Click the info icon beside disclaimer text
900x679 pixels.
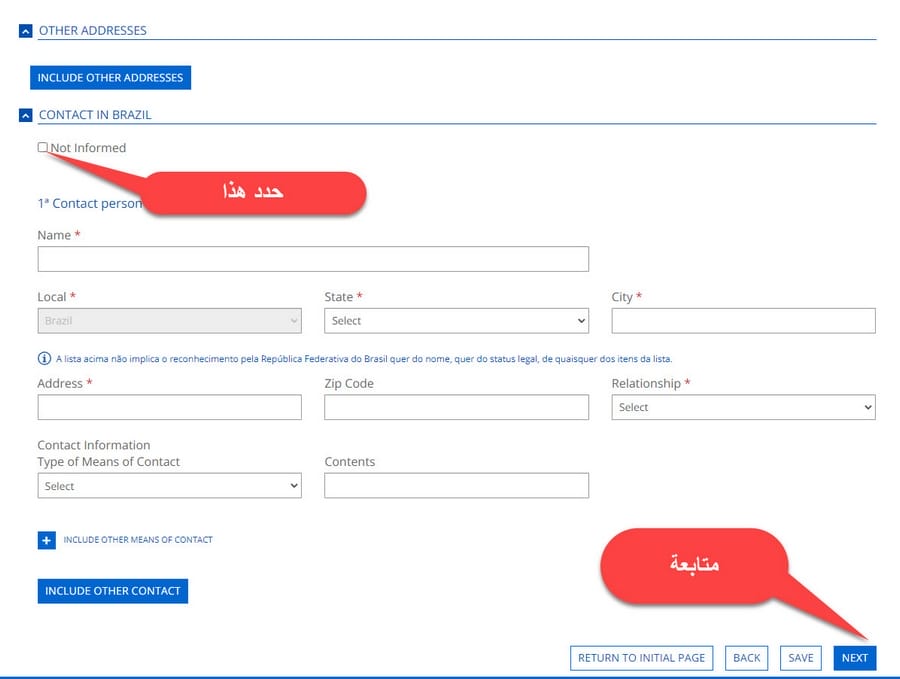[x=44, y=359]
